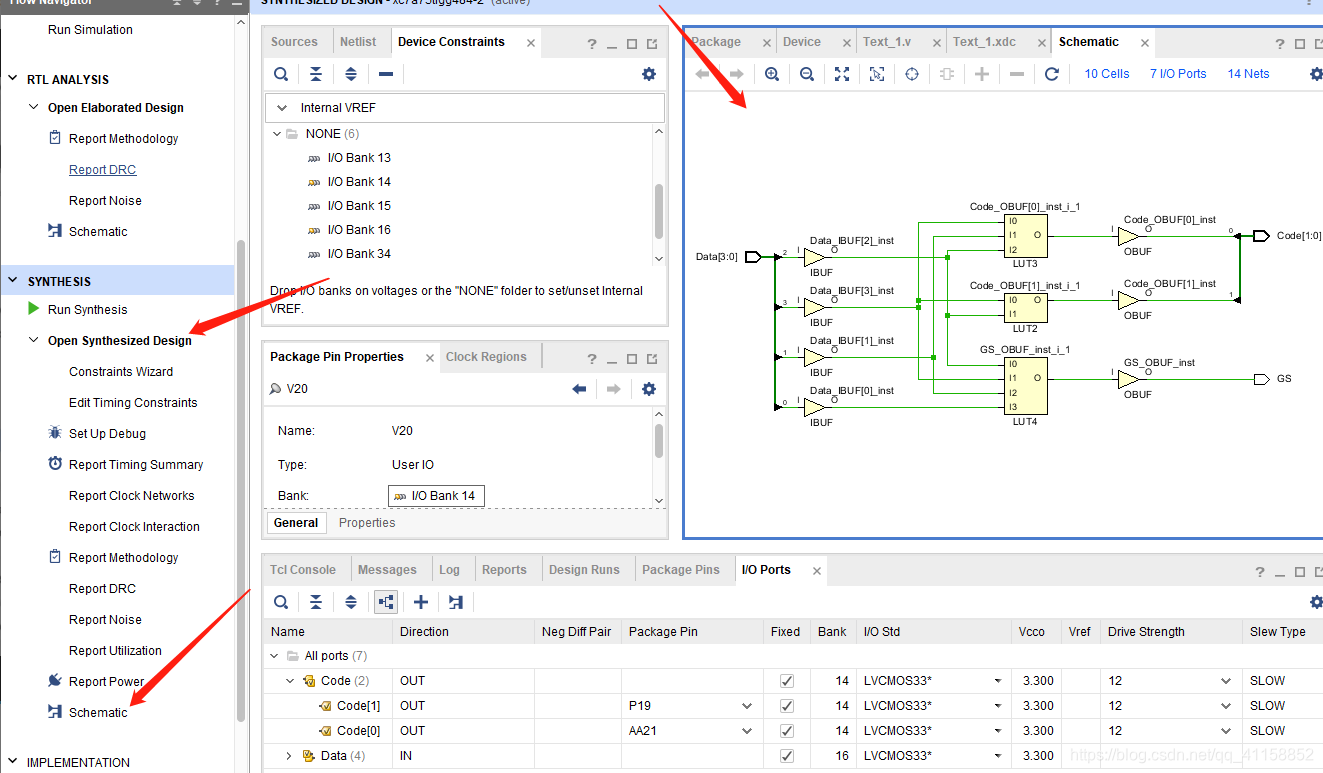Collapse Open Synthesized Design tree
This screenshot has height=773, width=1323.
point(35,341)
